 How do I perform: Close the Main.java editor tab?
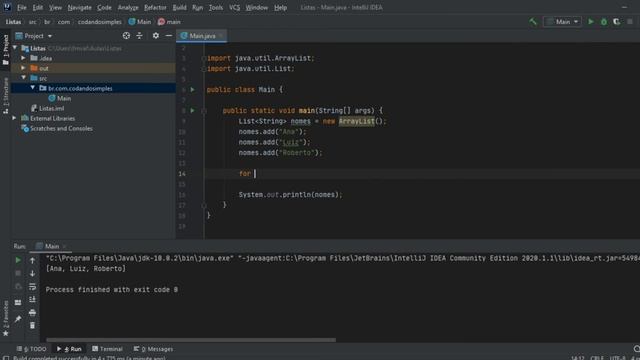[221, 36]
